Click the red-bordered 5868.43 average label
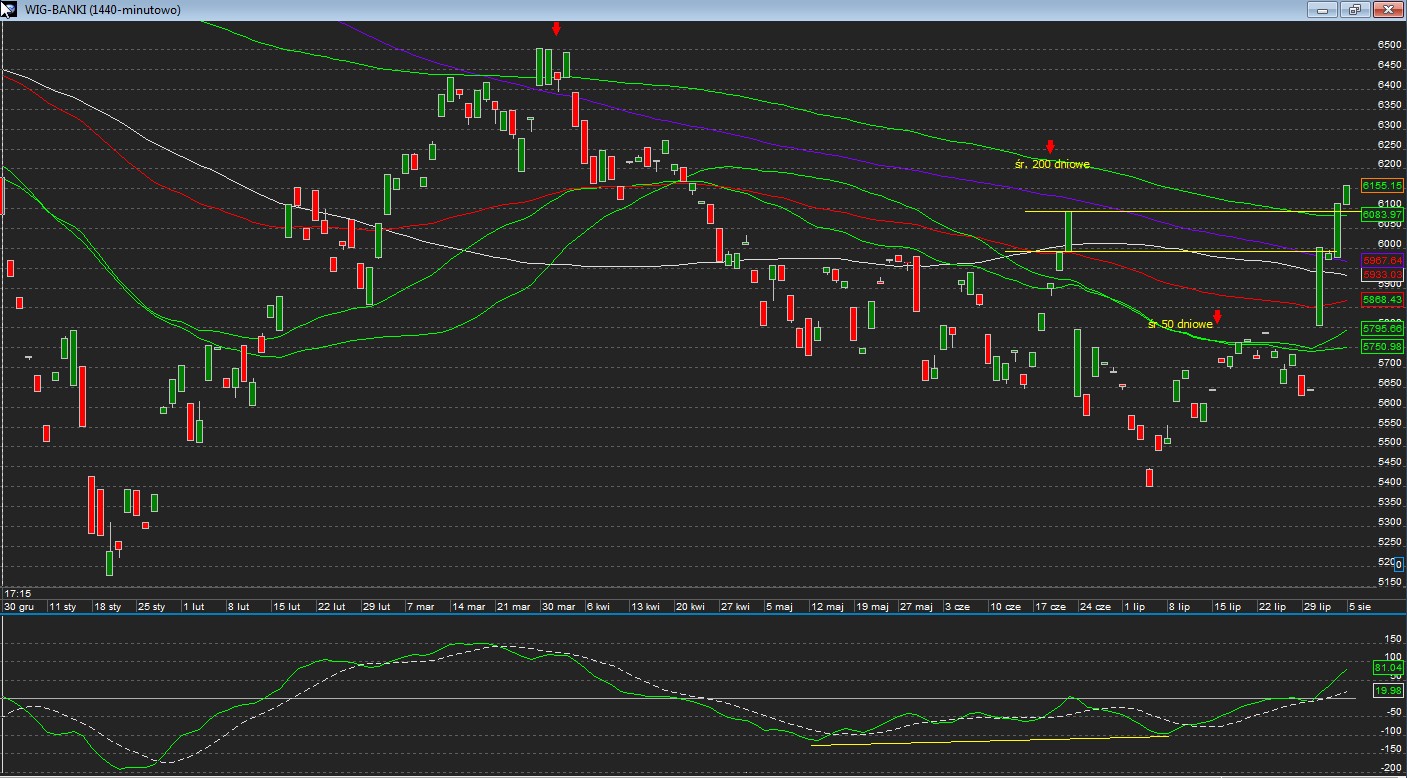Image resolution: width=1407 pixels, height=778 pixels. click(1382, 299)
